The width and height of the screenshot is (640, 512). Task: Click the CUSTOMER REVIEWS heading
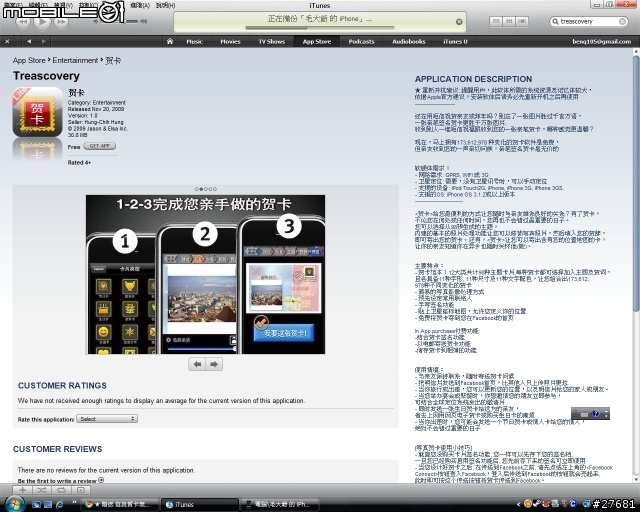(x=58, y=449)
